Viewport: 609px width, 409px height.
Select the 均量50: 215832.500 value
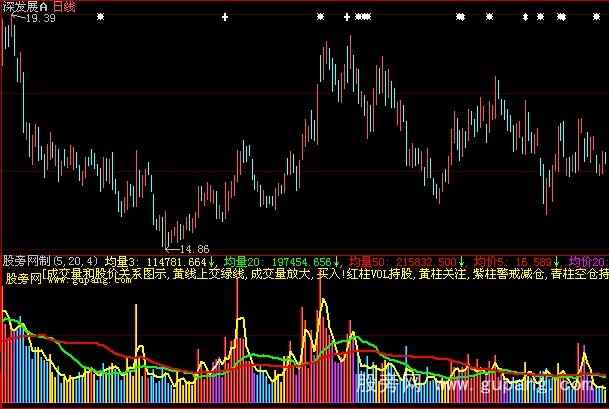click(402, 261)
